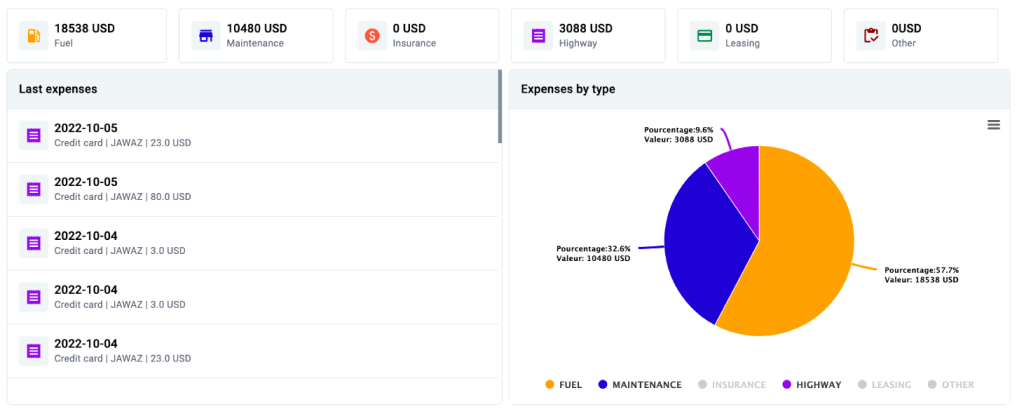Open the 3088 USD Highway card
Viewport: 1024px width, 414px height.
[588, 36]
